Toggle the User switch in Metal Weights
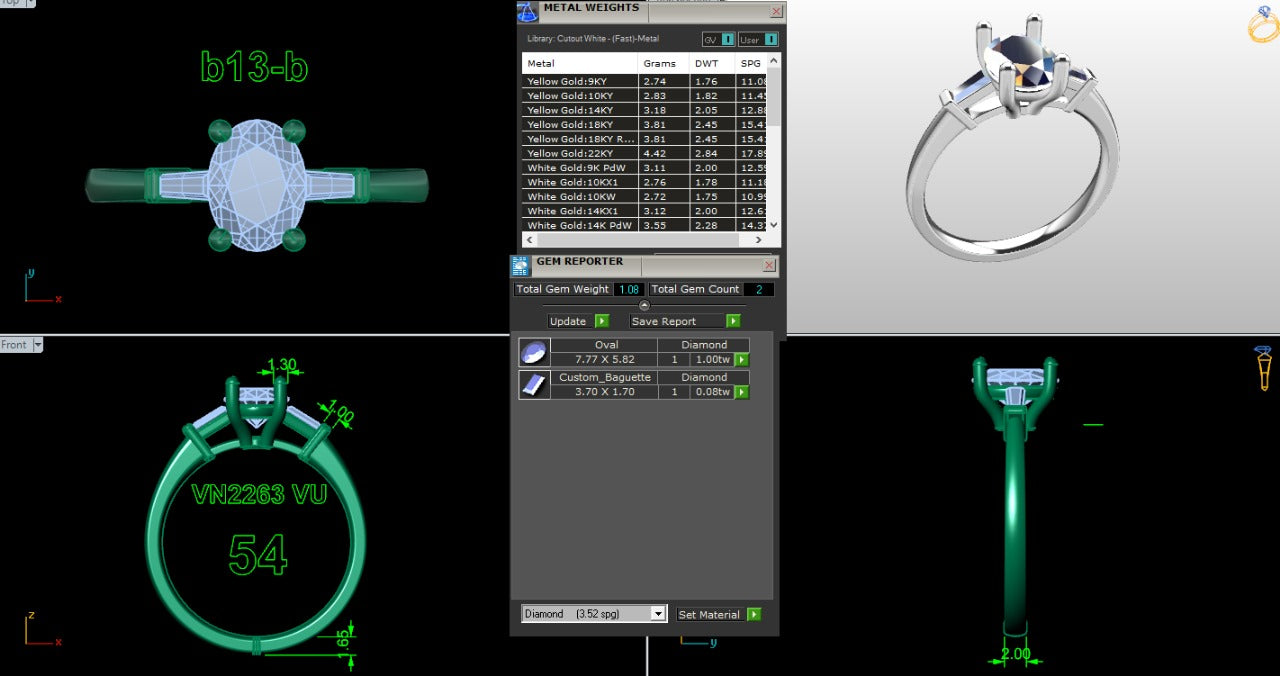 (758, 40)
